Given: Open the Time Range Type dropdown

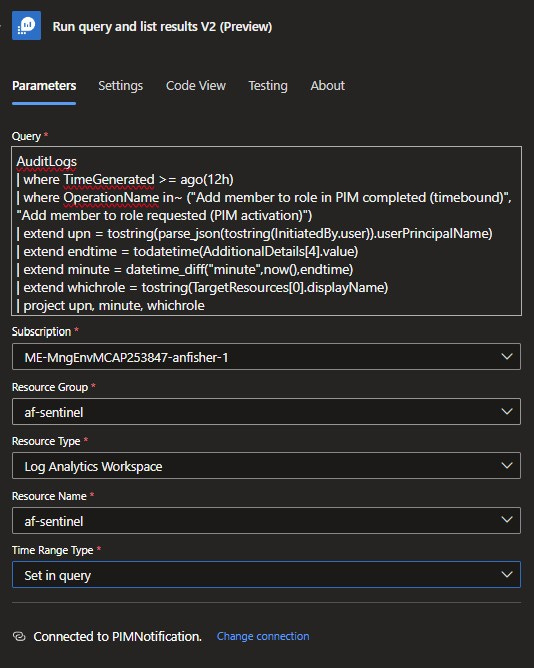Looking at the screenshot, I should (266, 575).
